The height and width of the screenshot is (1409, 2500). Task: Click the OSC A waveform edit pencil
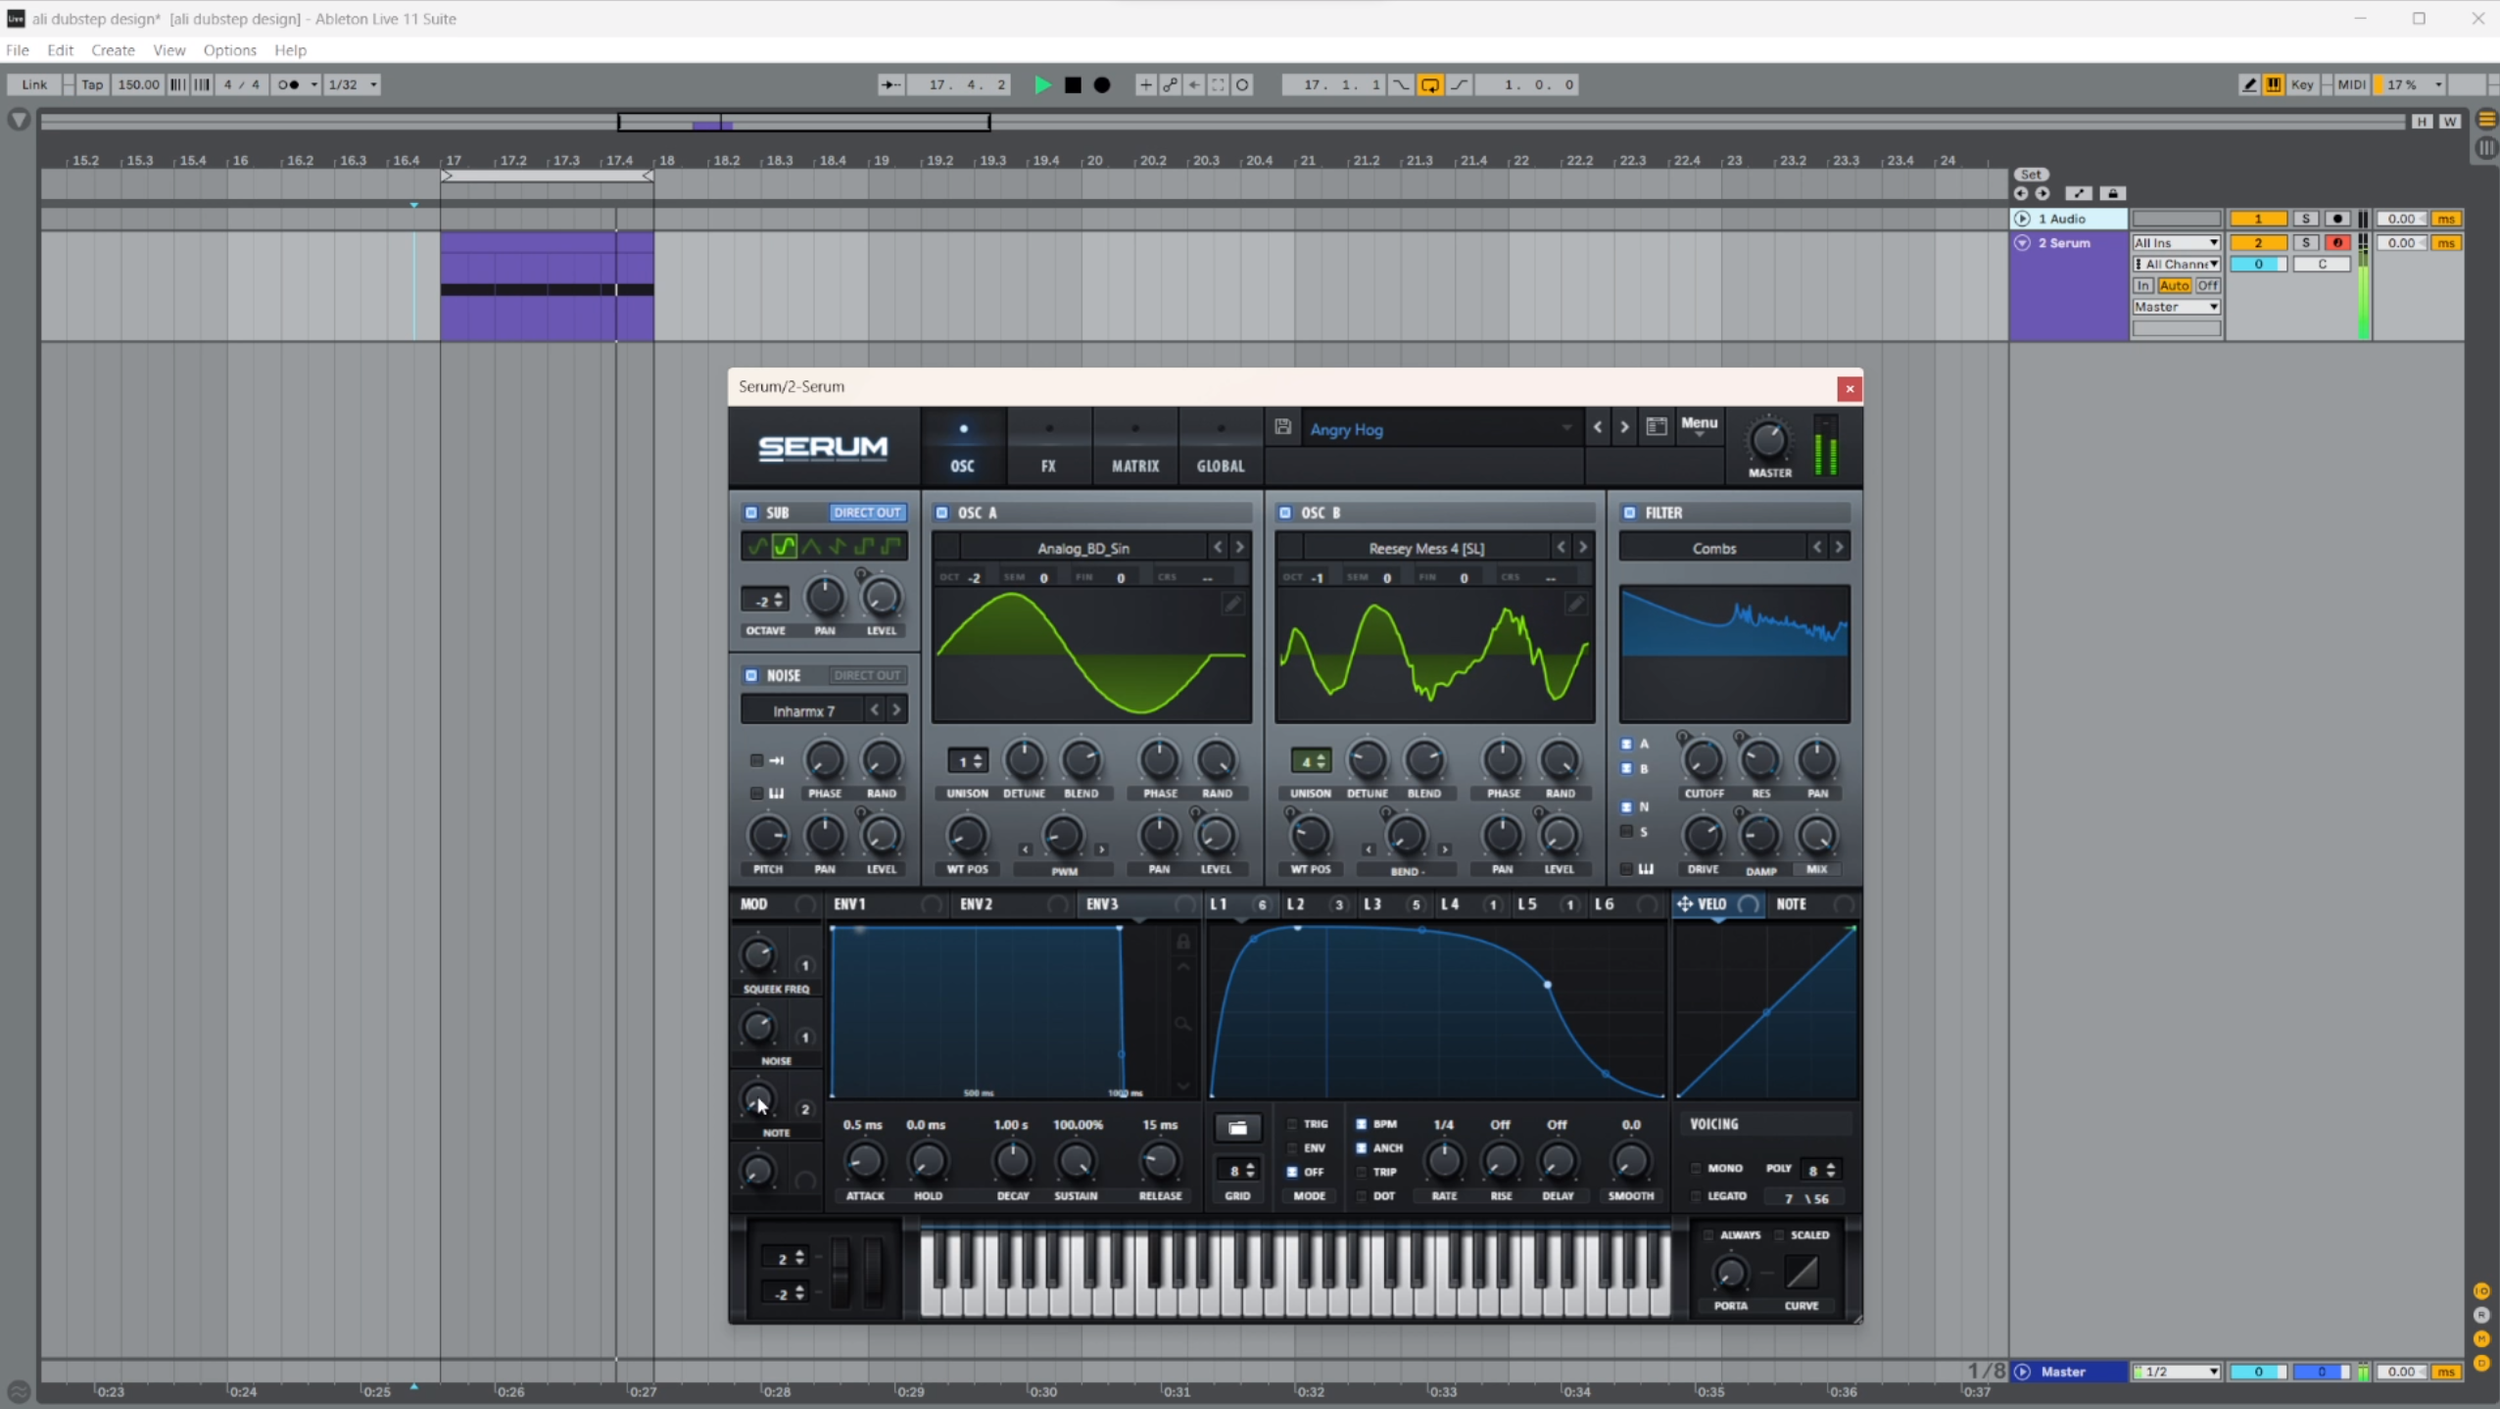pyautogui.click(x=1232, y=604)
